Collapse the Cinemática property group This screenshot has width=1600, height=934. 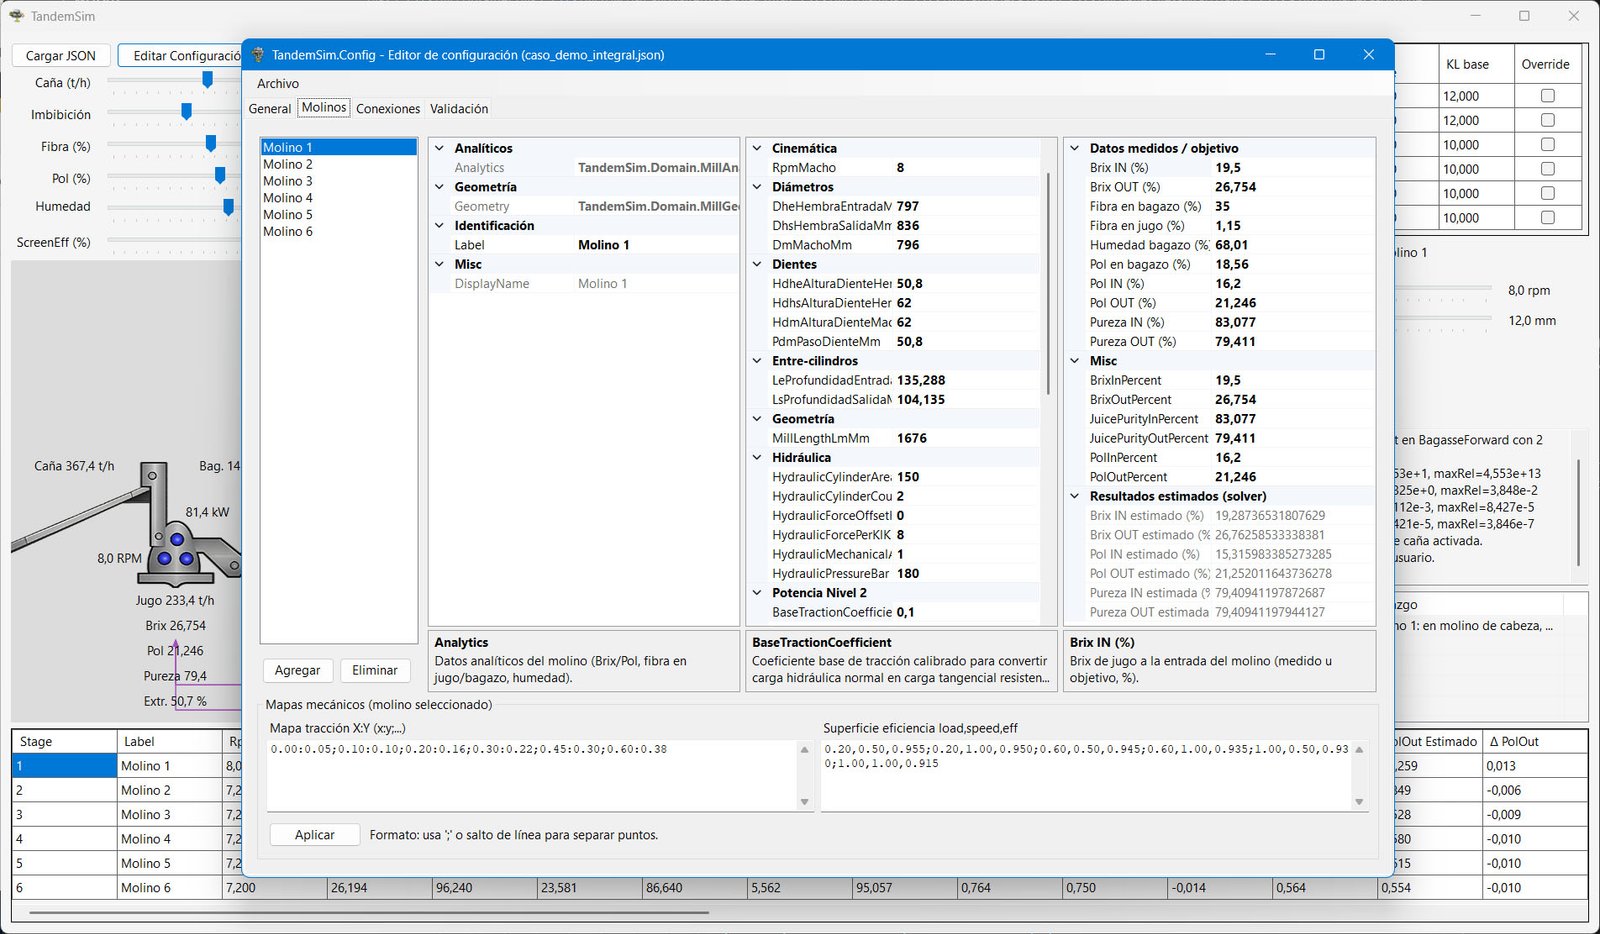[757, 148]
